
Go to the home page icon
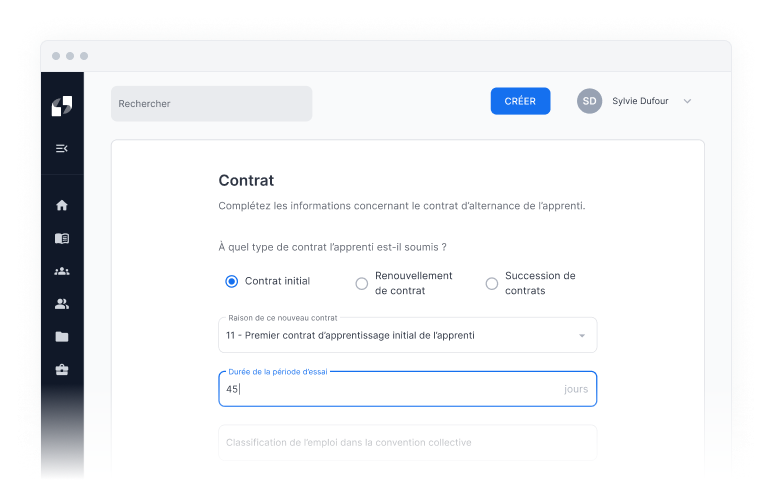click(x=62, y=205)
